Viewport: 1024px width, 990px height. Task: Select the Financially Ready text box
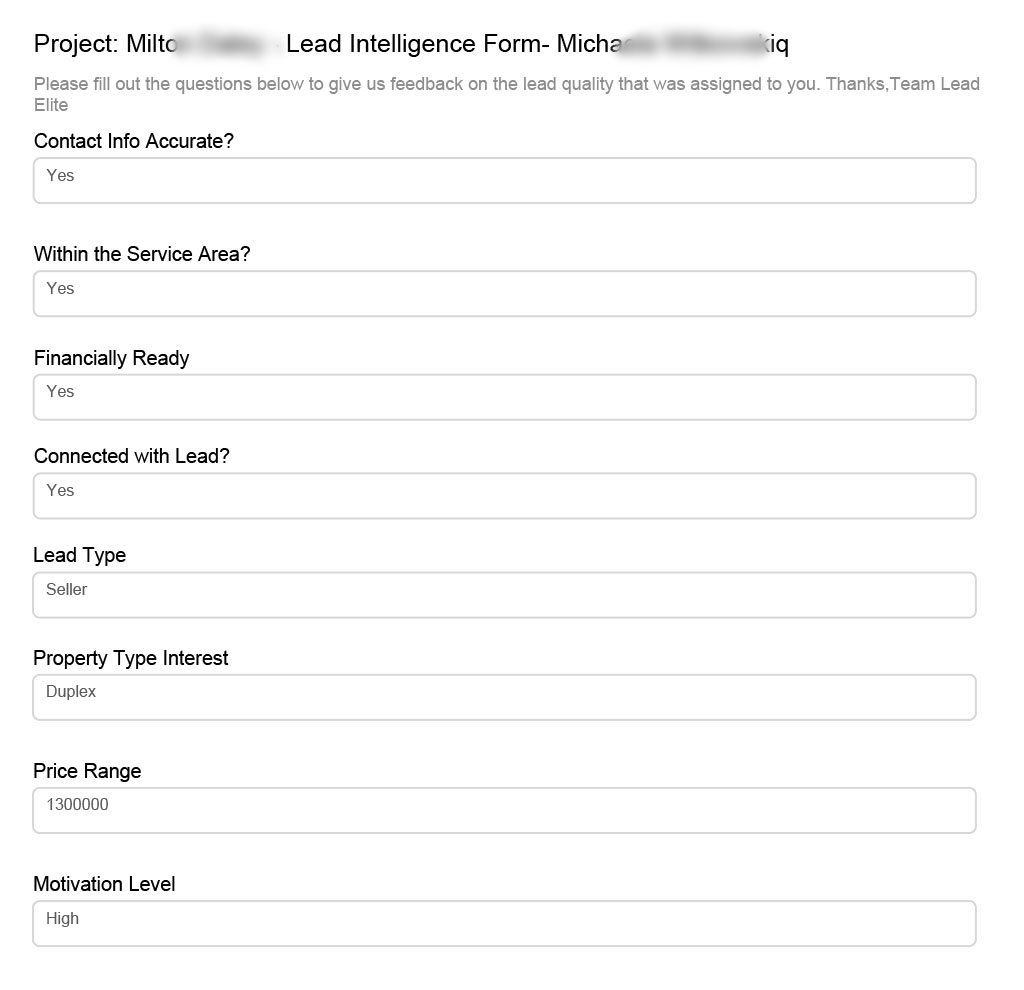point(504,397)
